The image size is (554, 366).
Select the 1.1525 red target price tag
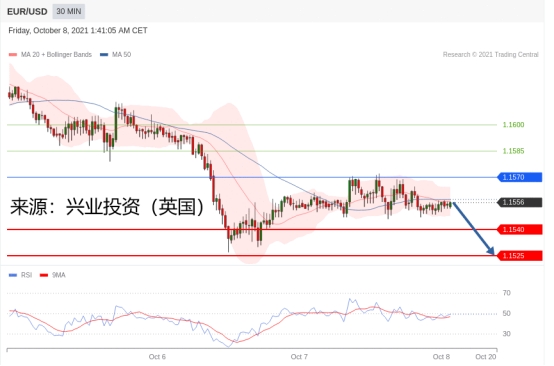(x=519, y=256)
